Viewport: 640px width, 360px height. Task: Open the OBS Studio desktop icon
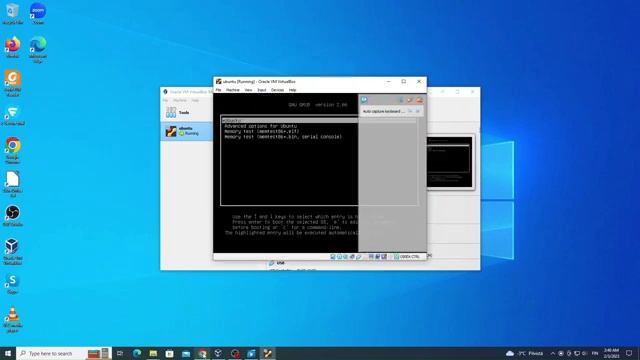tap(13, 216)
